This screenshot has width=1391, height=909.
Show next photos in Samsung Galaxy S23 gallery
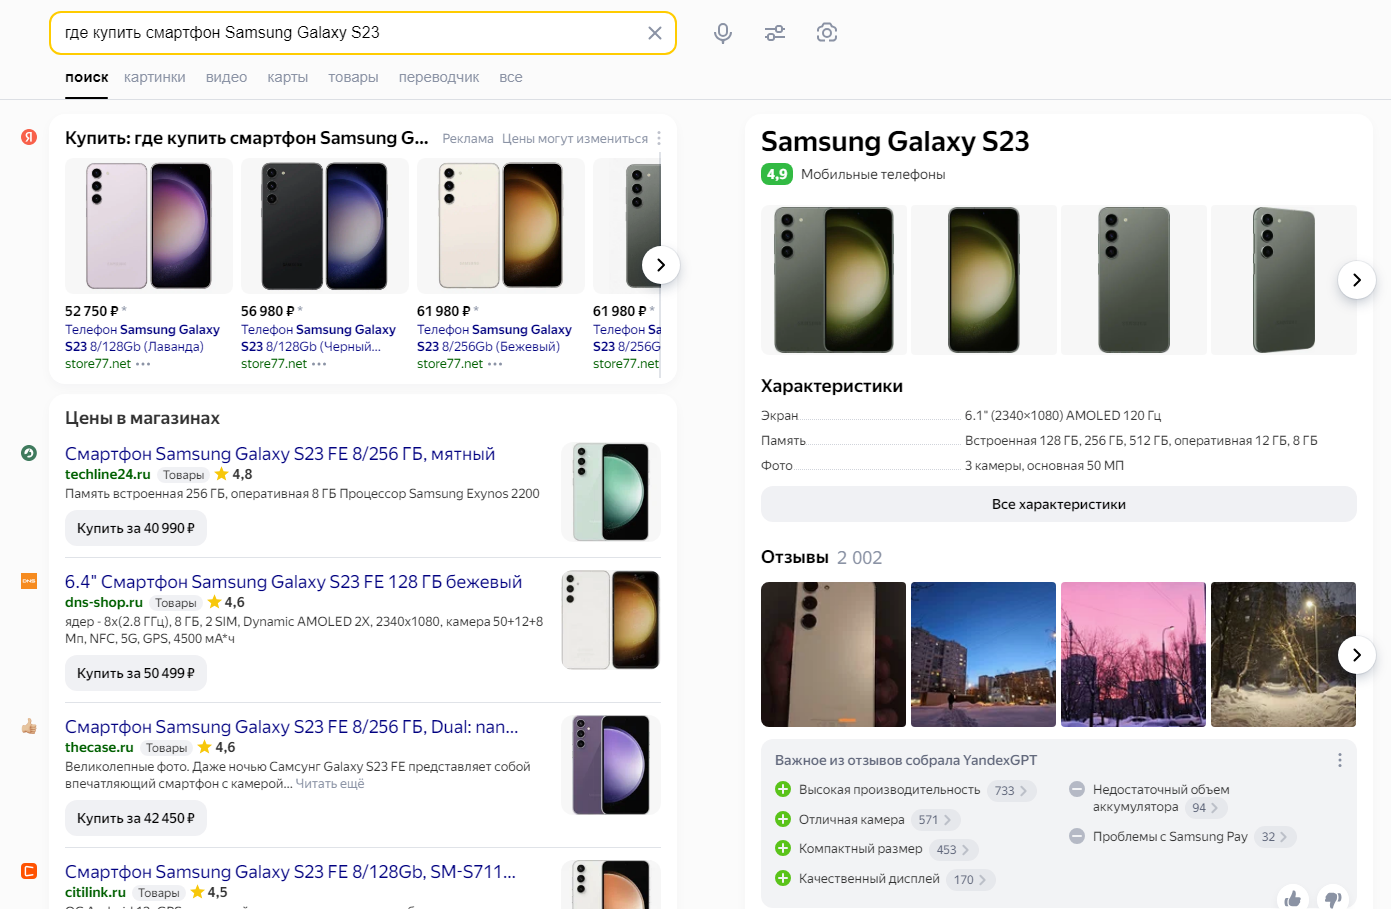click(1357, 280)
